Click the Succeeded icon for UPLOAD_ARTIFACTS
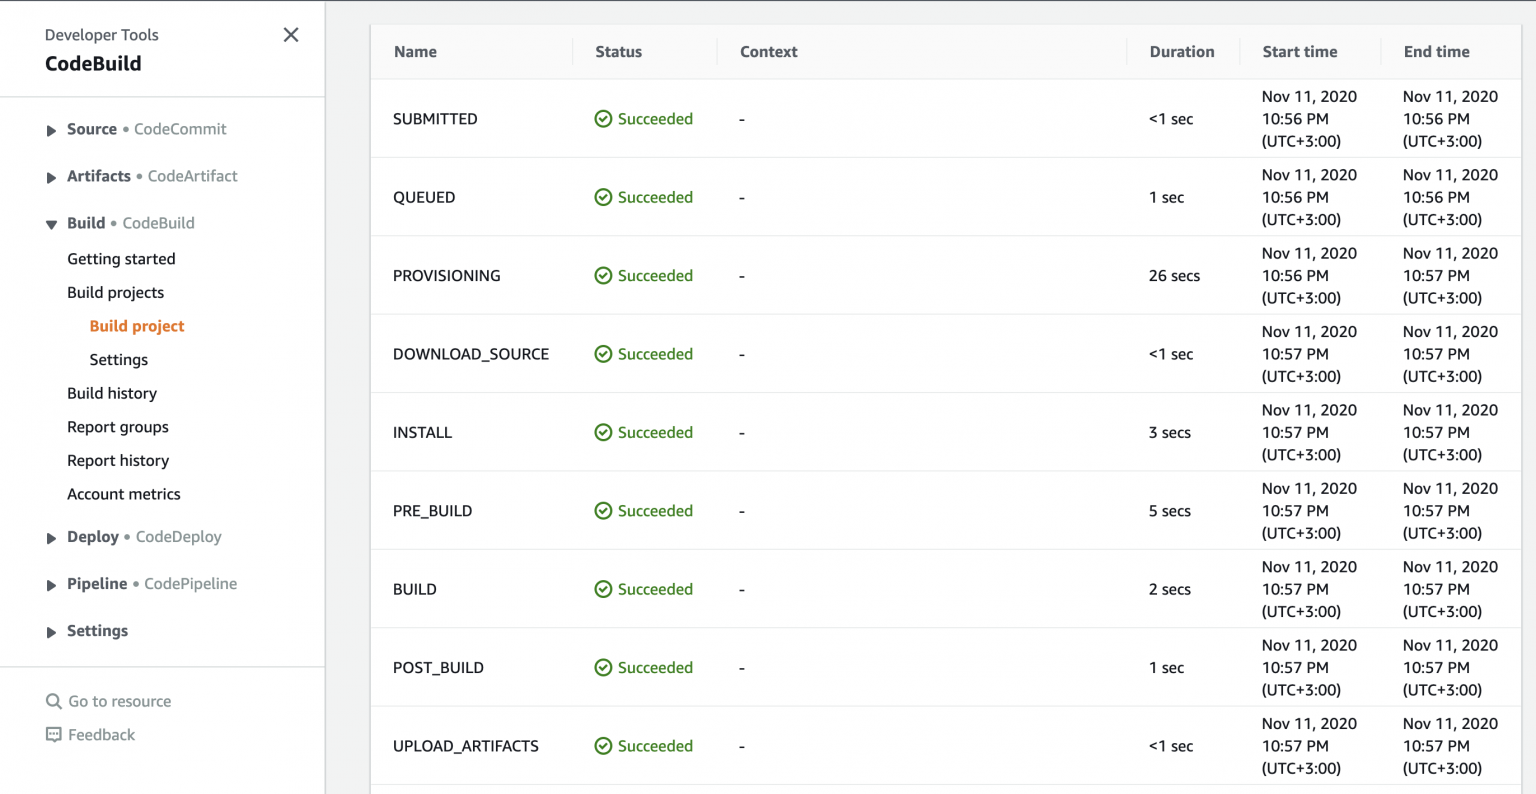This screenshot has height=794, width=1536. click(603, 746)
